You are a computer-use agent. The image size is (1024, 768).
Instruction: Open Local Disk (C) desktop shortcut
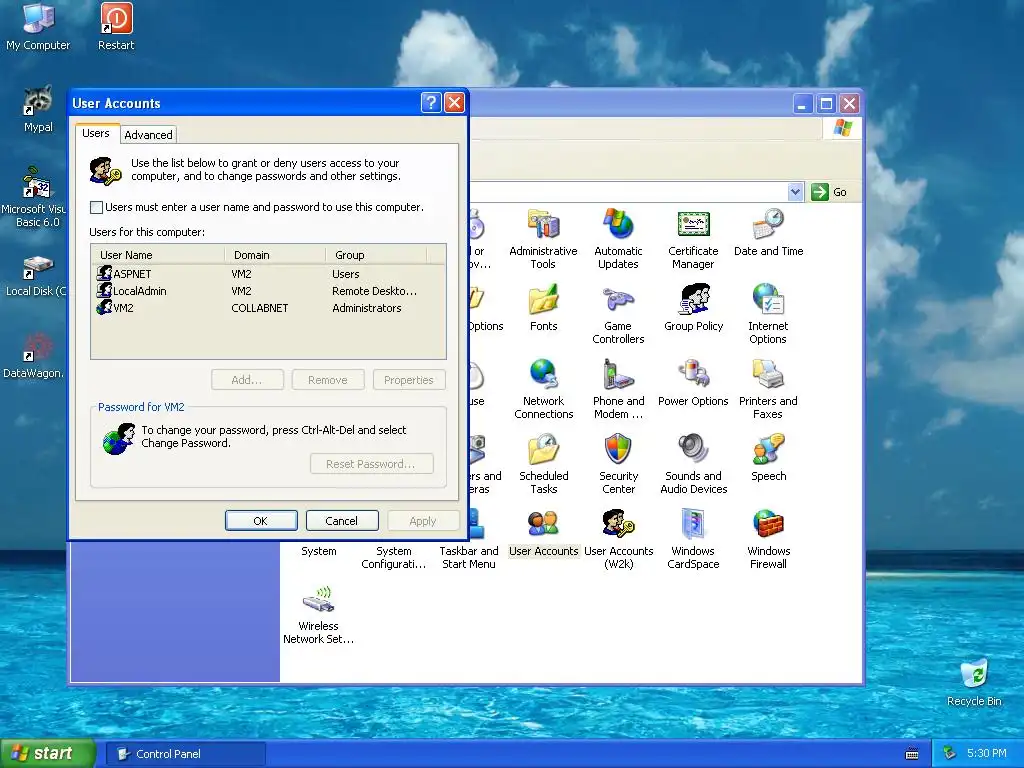click(x=36, y=276)
